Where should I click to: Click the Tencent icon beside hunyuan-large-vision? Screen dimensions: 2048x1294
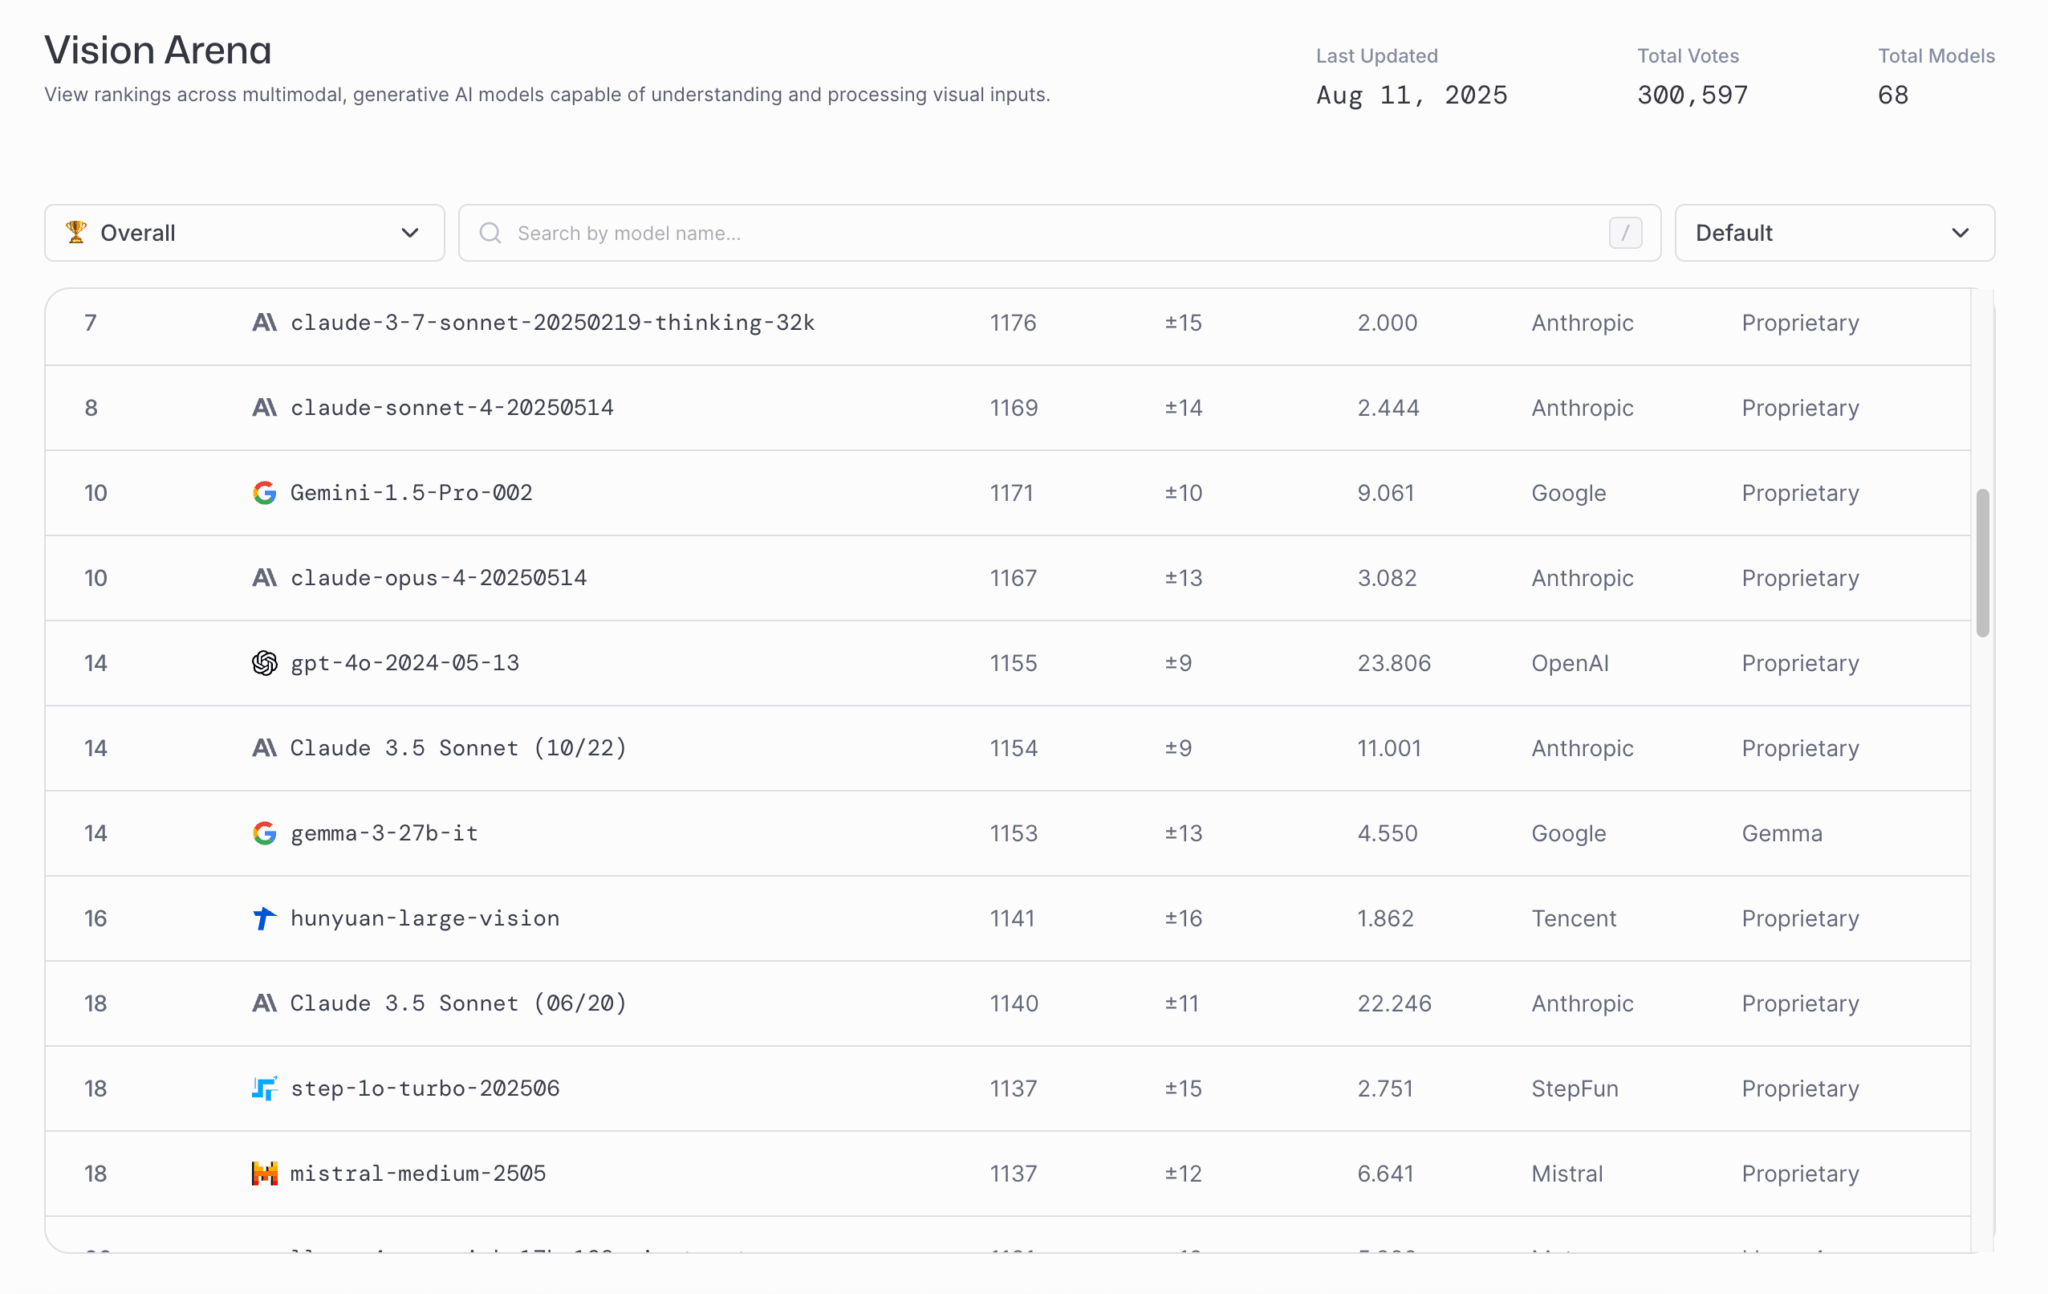tap(264, 918)
